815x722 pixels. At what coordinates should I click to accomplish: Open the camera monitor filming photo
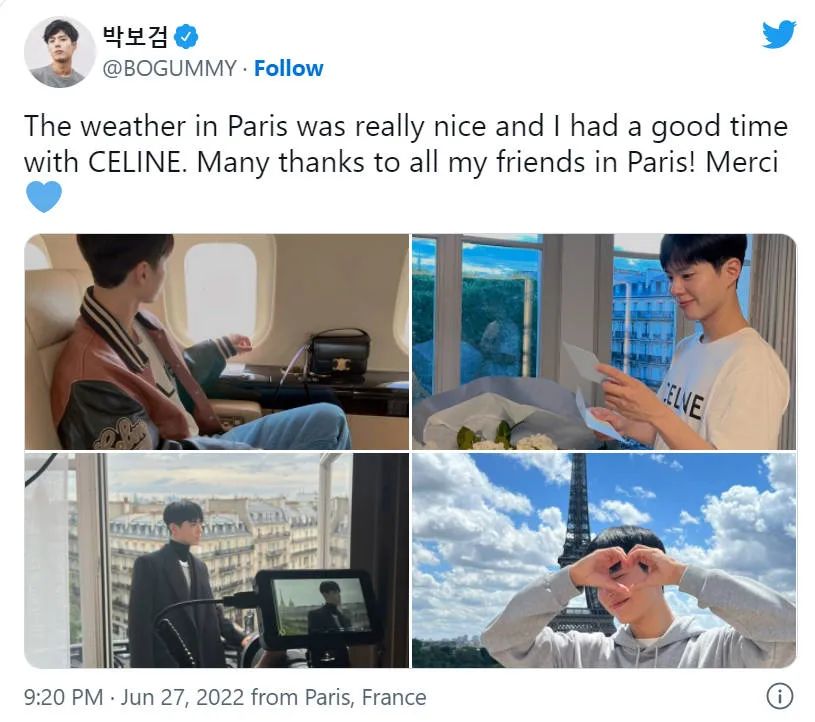click(217, 560)
